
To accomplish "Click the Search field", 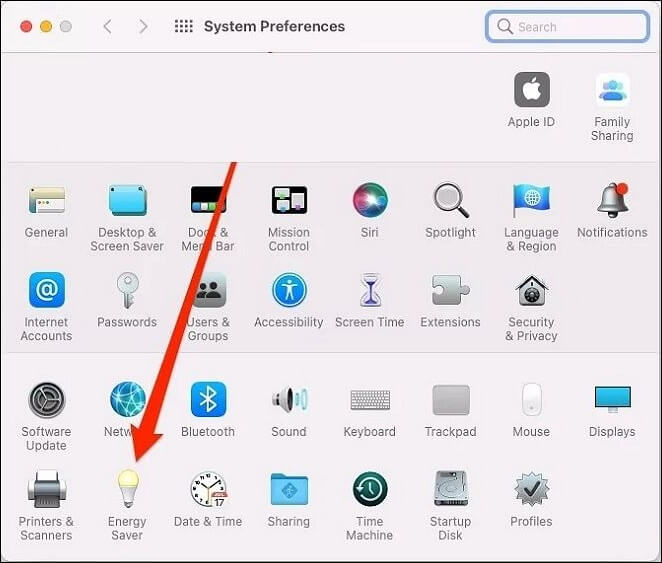I will (x=567, y=27).
